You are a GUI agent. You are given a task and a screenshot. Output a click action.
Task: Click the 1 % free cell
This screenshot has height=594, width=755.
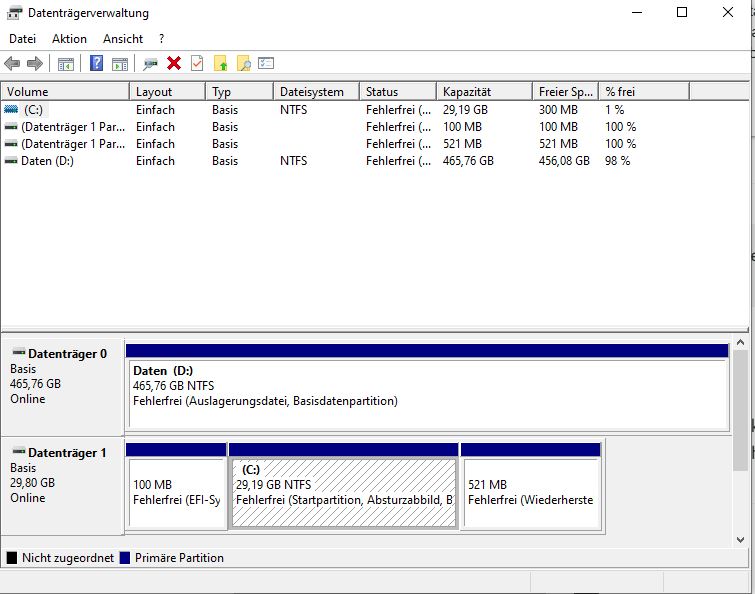coord(614,110)
